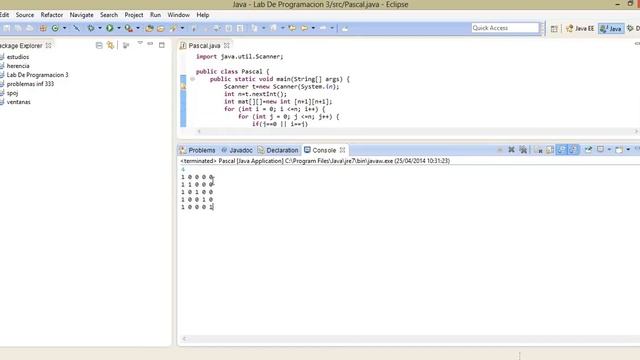Image resolution: width=640 pixels, height=360 pixels.
Task: Switch to the Javadoc tab
Action: coord(237,150)
